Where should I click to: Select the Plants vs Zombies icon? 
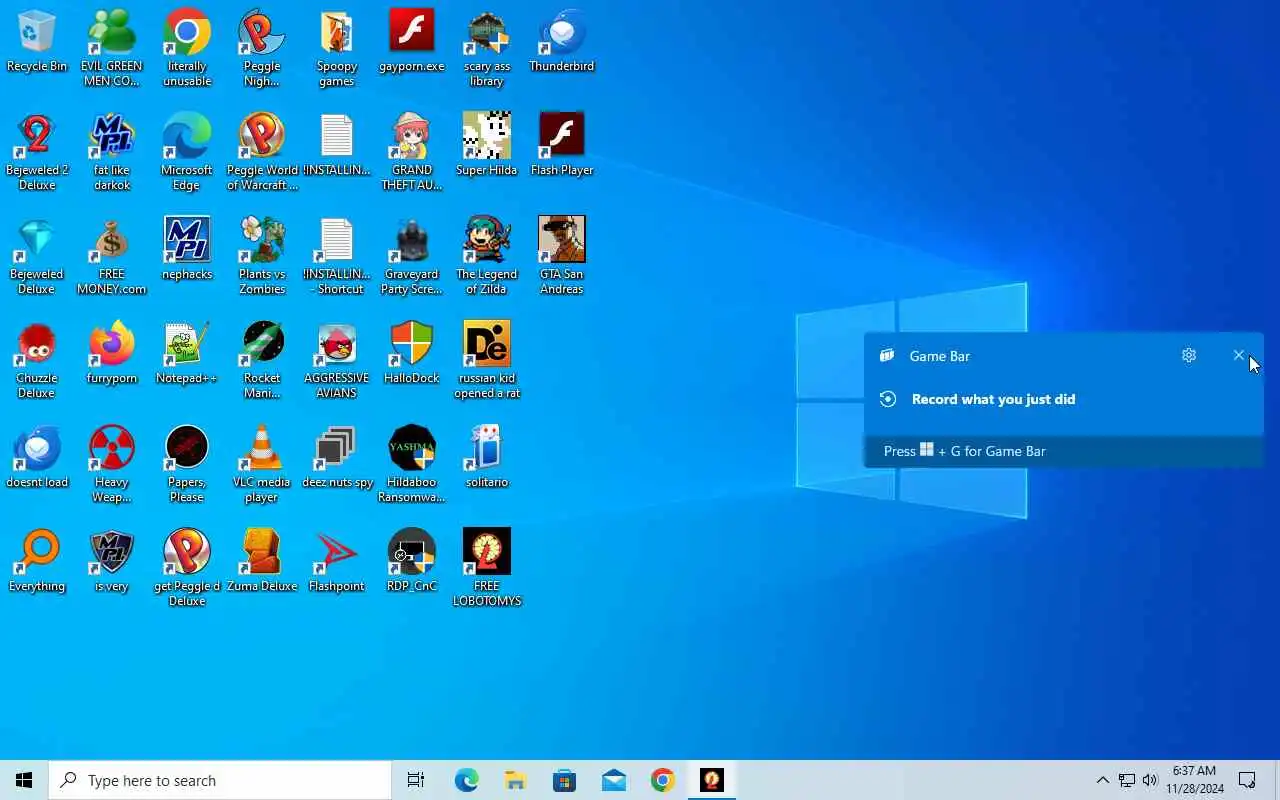pos(262,257)
